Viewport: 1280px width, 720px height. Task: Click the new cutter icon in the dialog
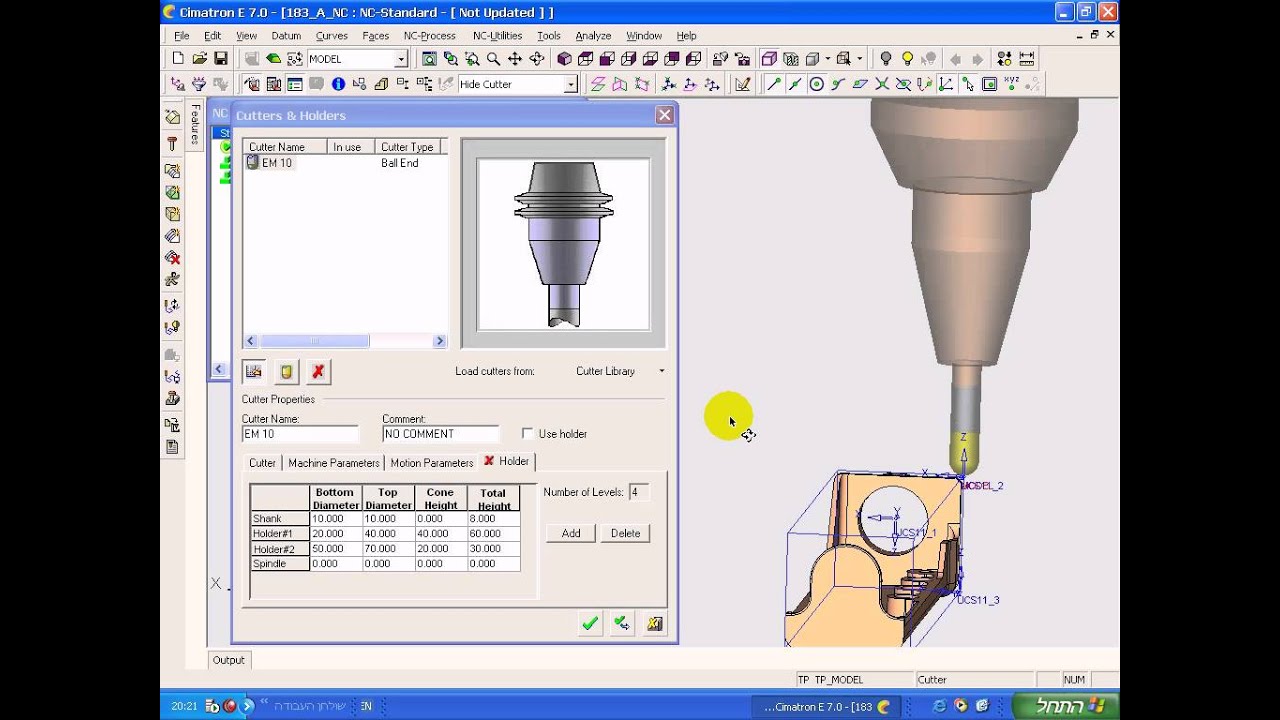(254, 371)
